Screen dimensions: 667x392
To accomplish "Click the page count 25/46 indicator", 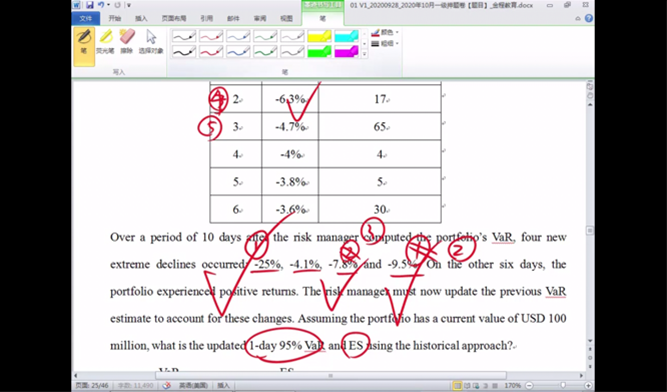I will tap(92, 386).
